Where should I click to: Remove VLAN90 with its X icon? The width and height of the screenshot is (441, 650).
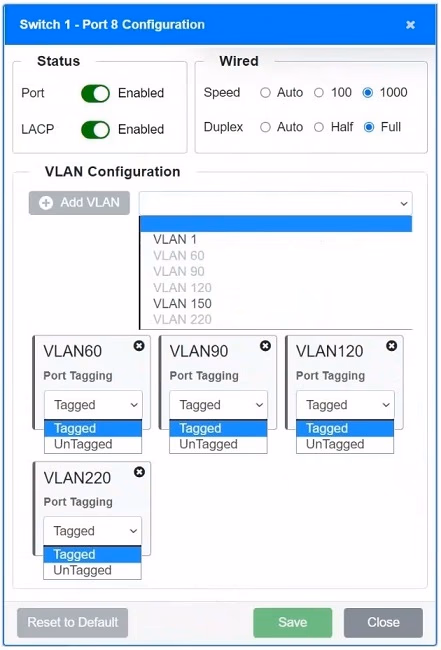click(x=265, y=346)
